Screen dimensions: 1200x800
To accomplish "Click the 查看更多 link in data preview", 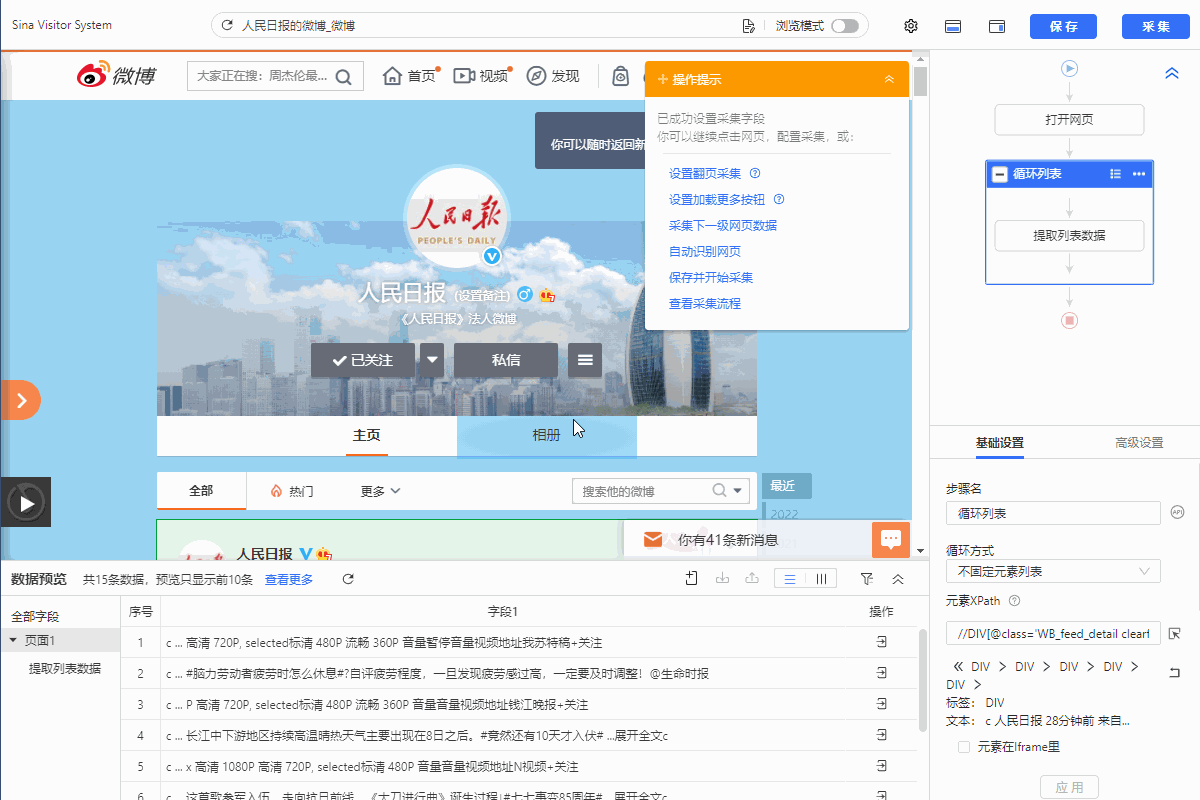I will [x=289, y=579].
